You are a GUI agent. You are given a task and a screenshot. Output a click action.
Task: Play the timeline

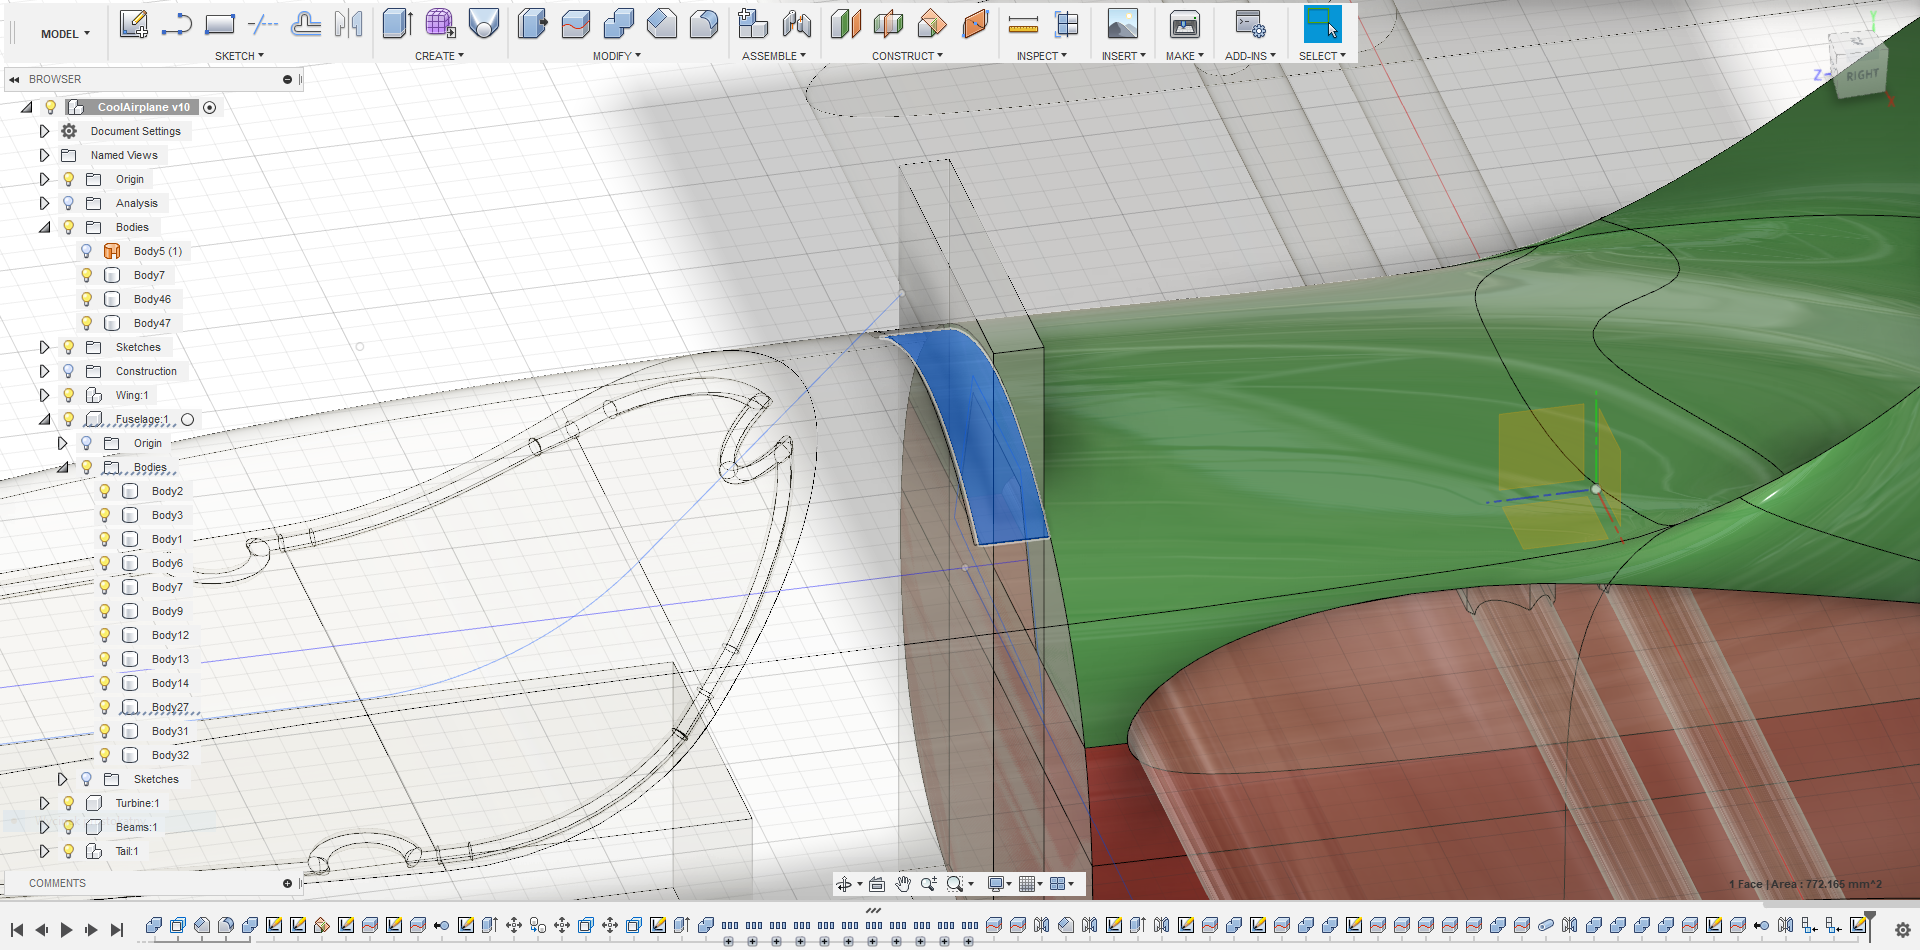pyautogui.click(x=66, y=930)
